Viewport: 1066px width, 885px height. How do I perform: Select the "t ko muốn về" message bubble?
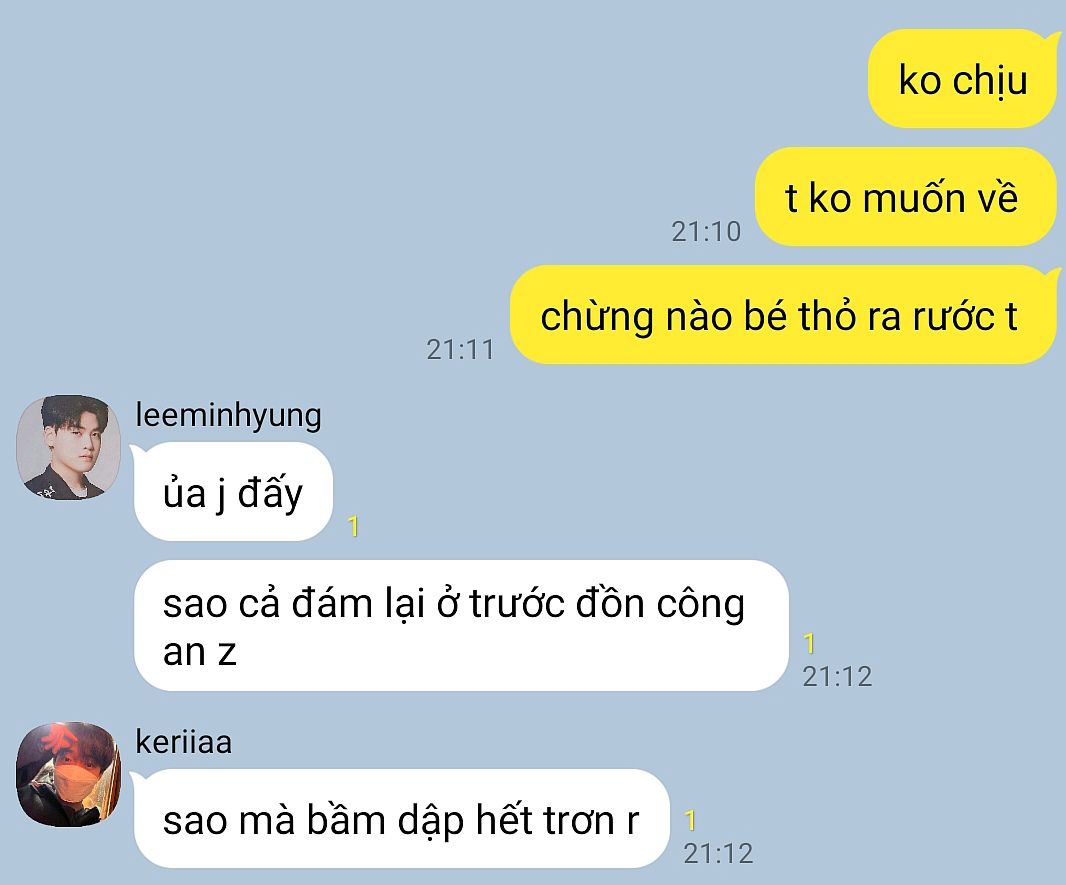[906, 197]
